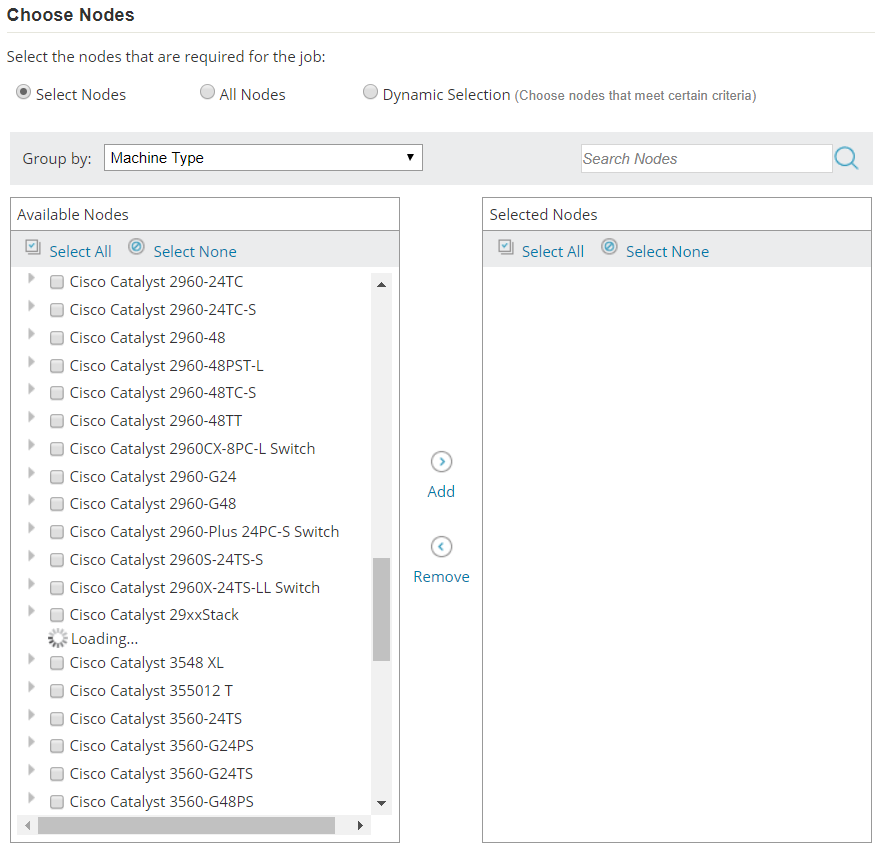875x844 pixels.
Task: Click the scroll left arrow
Action: pos(27,825)
